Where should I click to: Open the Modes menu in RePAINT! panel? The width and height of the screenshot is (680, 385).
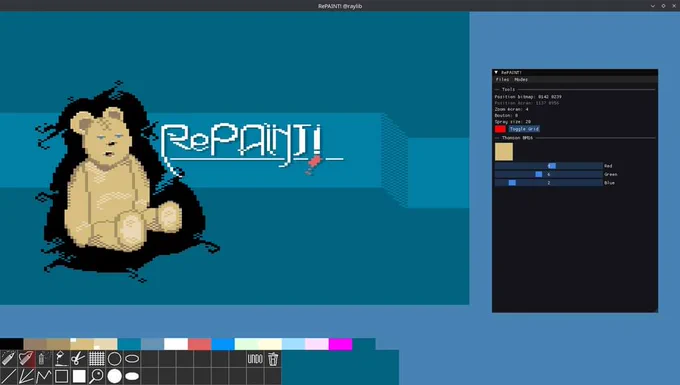521,80
